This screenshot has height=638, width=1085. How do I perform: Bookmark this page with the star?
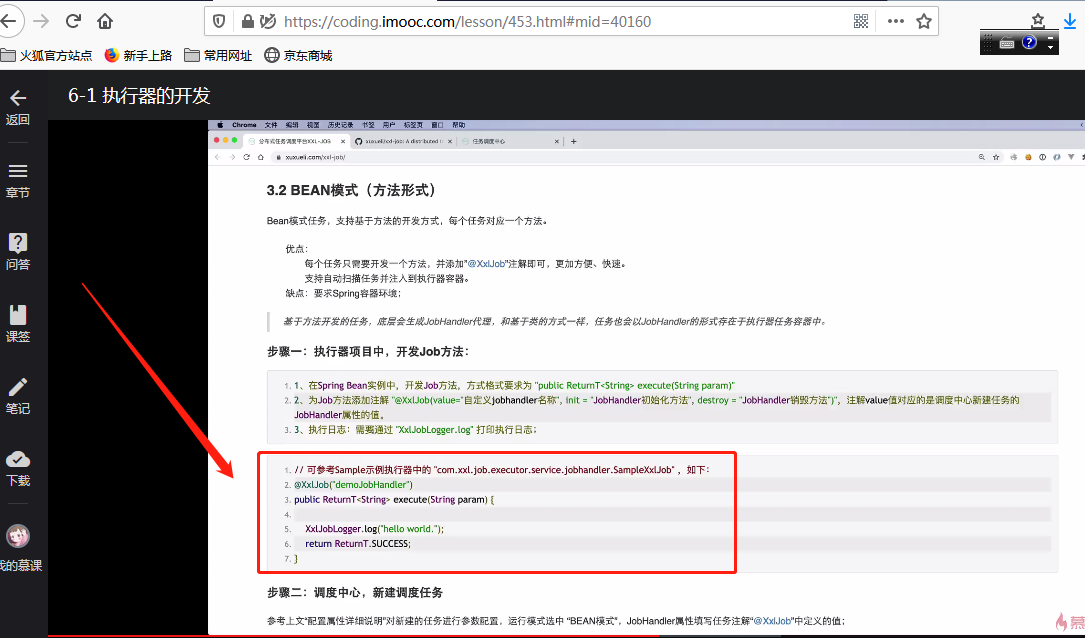click(x=922, y=19)
